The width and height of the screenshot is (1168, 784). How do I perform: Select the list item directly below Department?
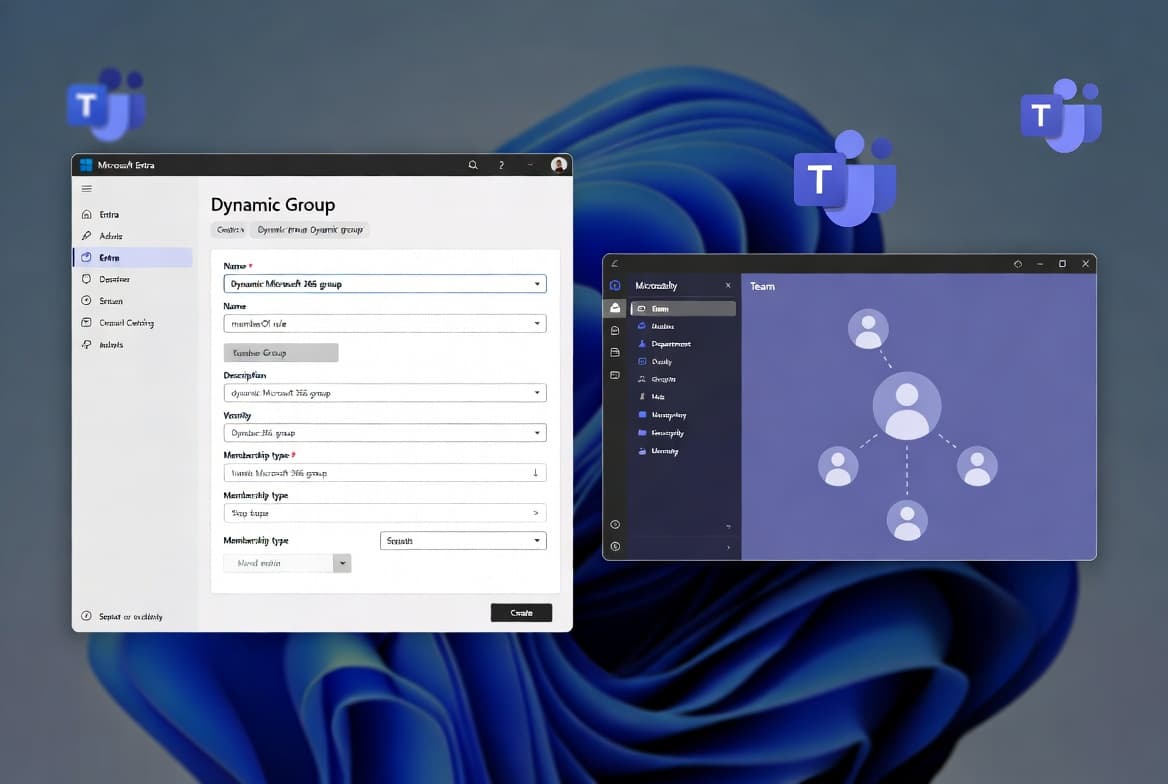pos(683,361)
